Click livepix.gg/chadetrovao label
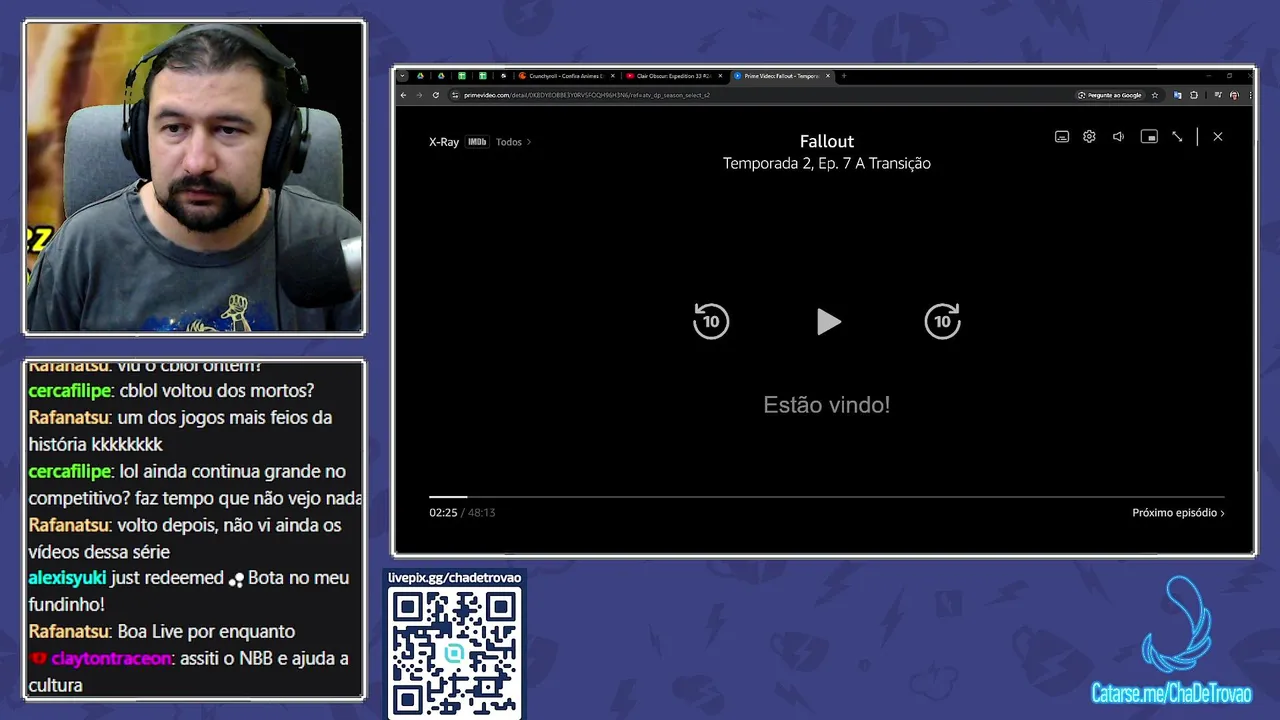The image size is (1280, 720). (x=455, y=578)
